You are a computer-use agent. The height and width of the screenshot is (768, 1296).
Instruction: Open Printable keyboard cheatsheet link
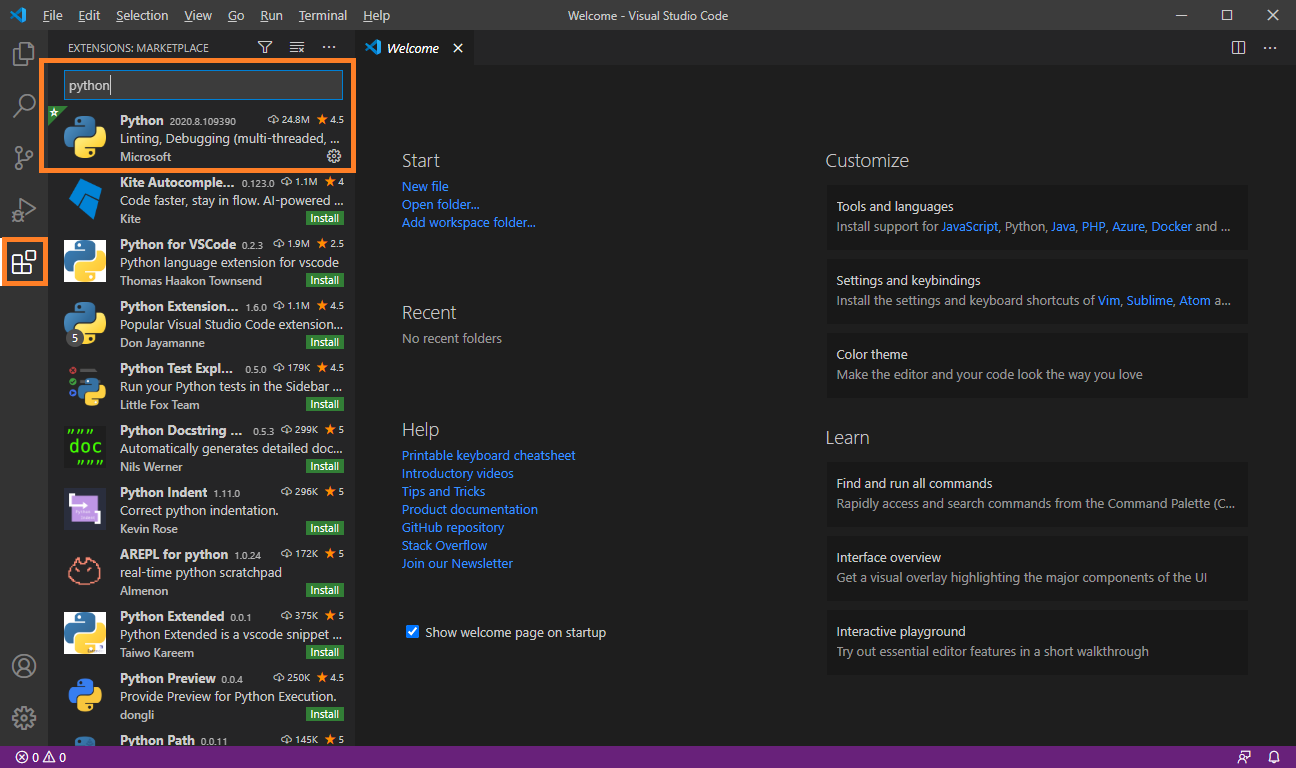point(489,455)
